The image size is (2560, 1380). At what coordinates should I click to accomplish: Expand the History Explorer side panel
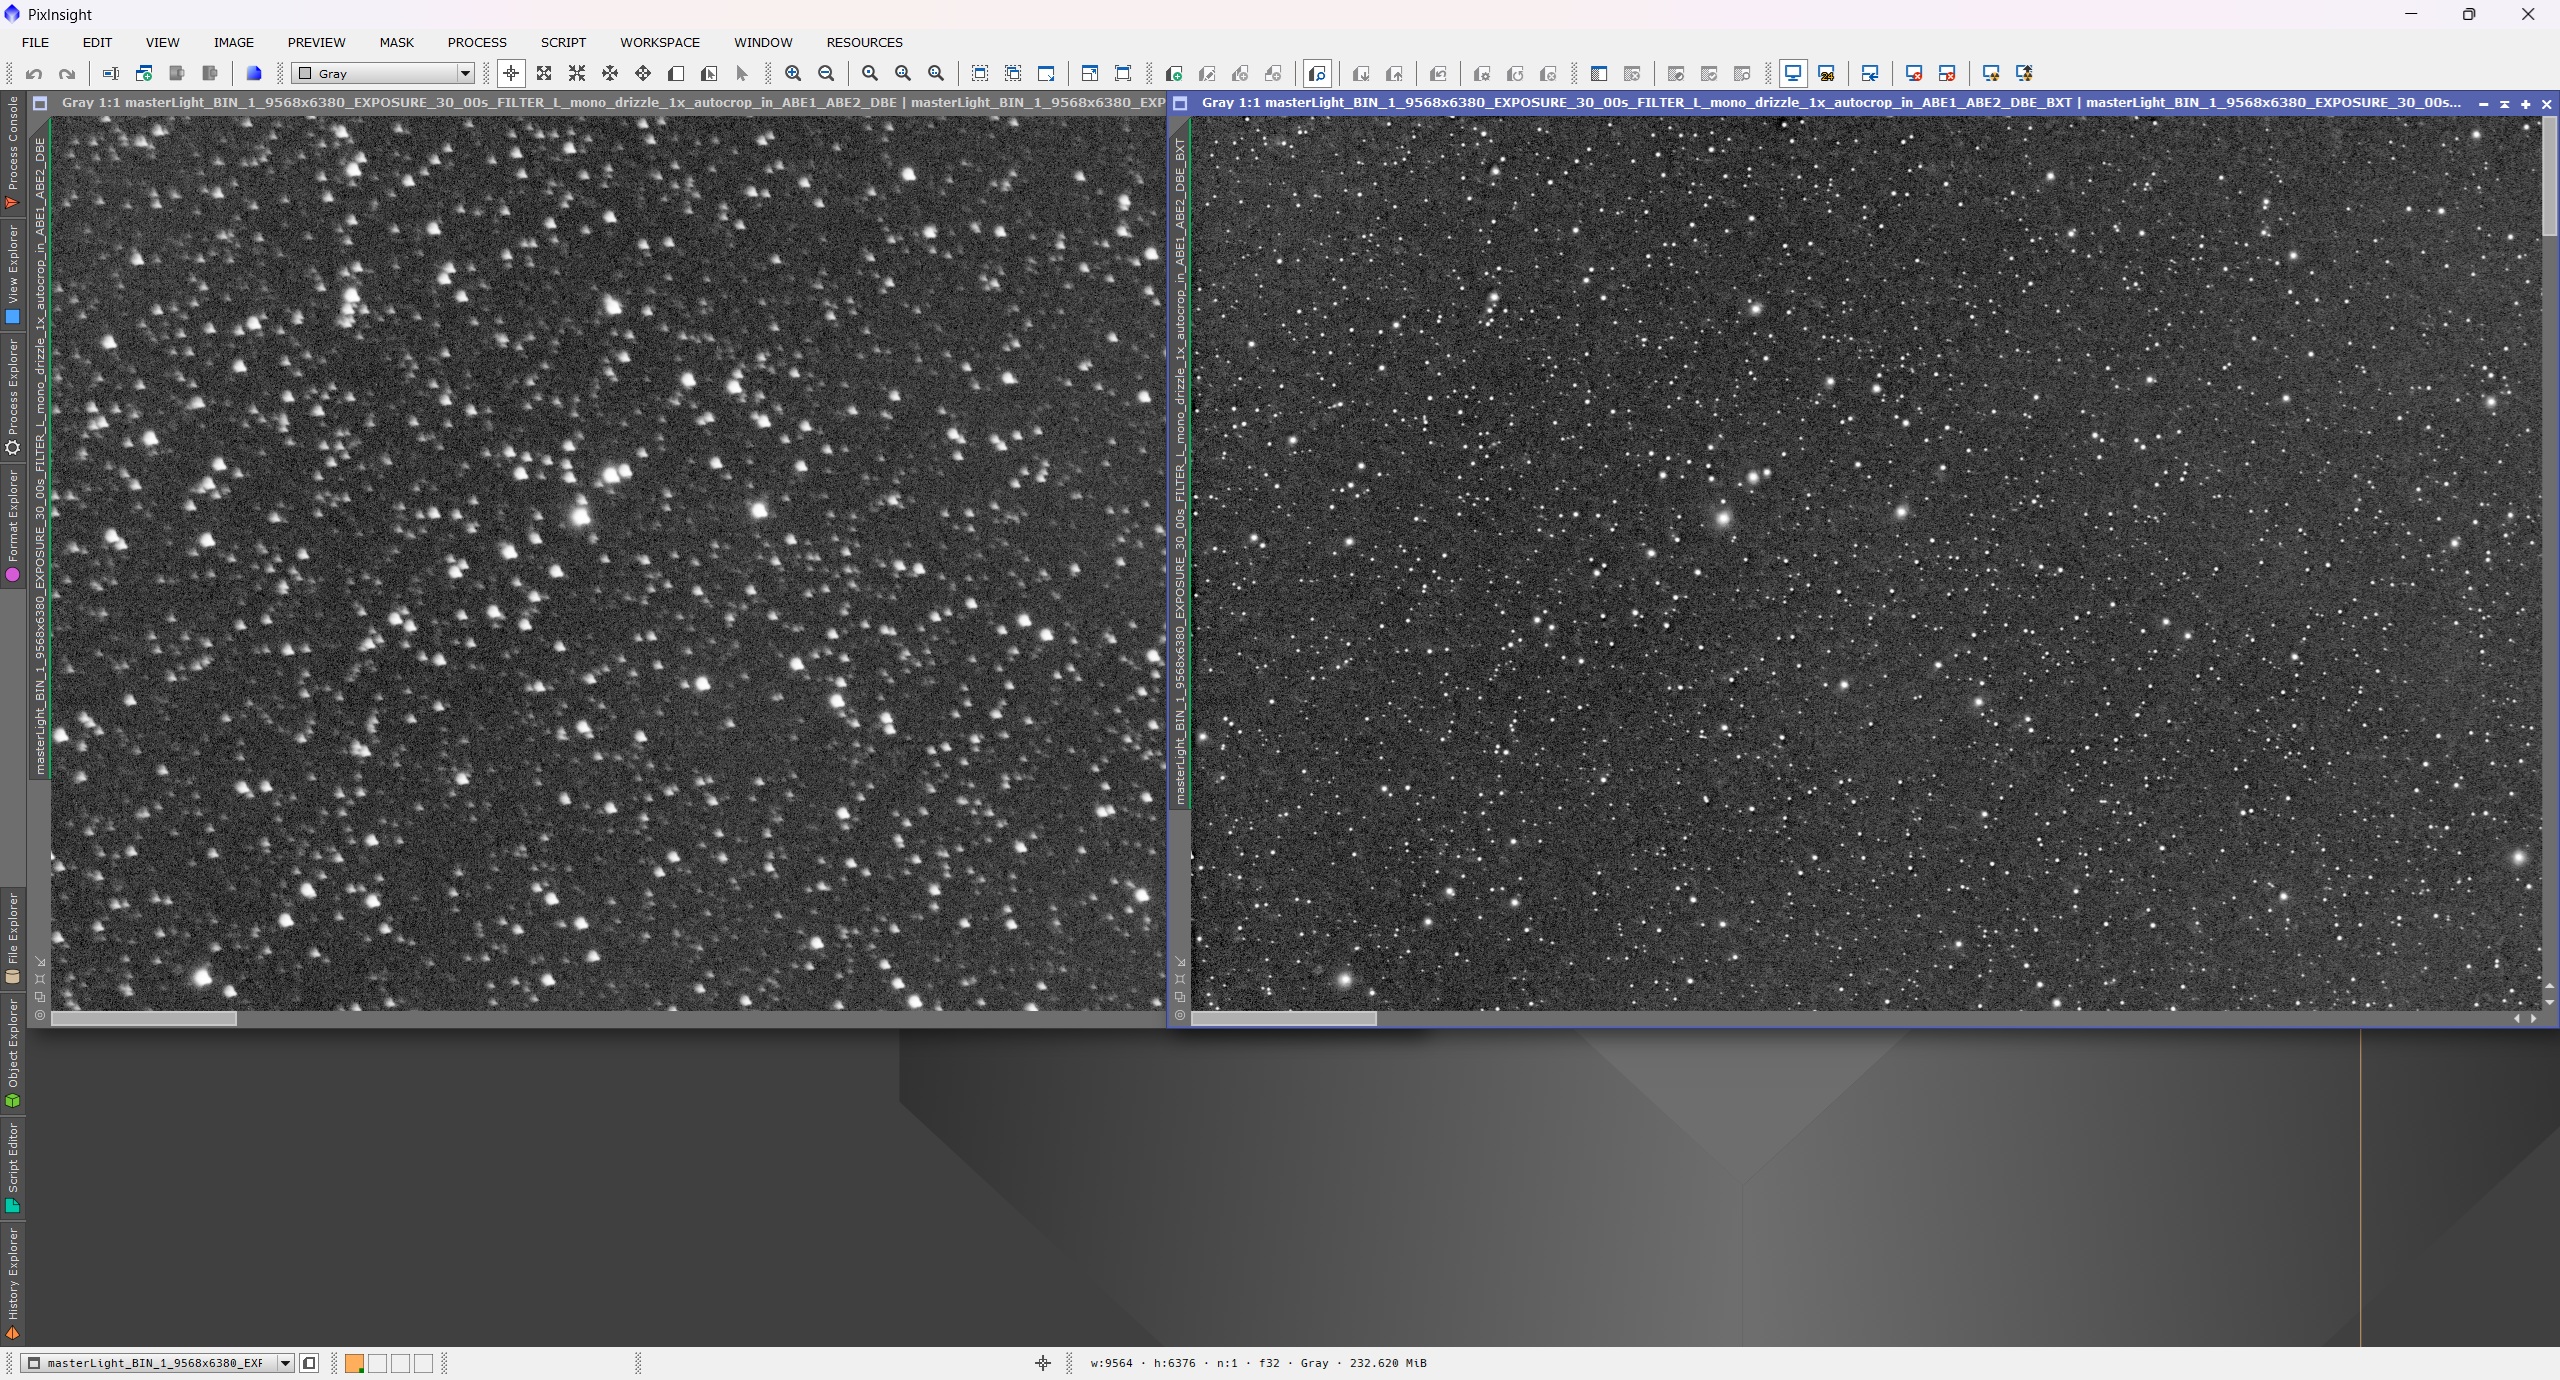13,1283
